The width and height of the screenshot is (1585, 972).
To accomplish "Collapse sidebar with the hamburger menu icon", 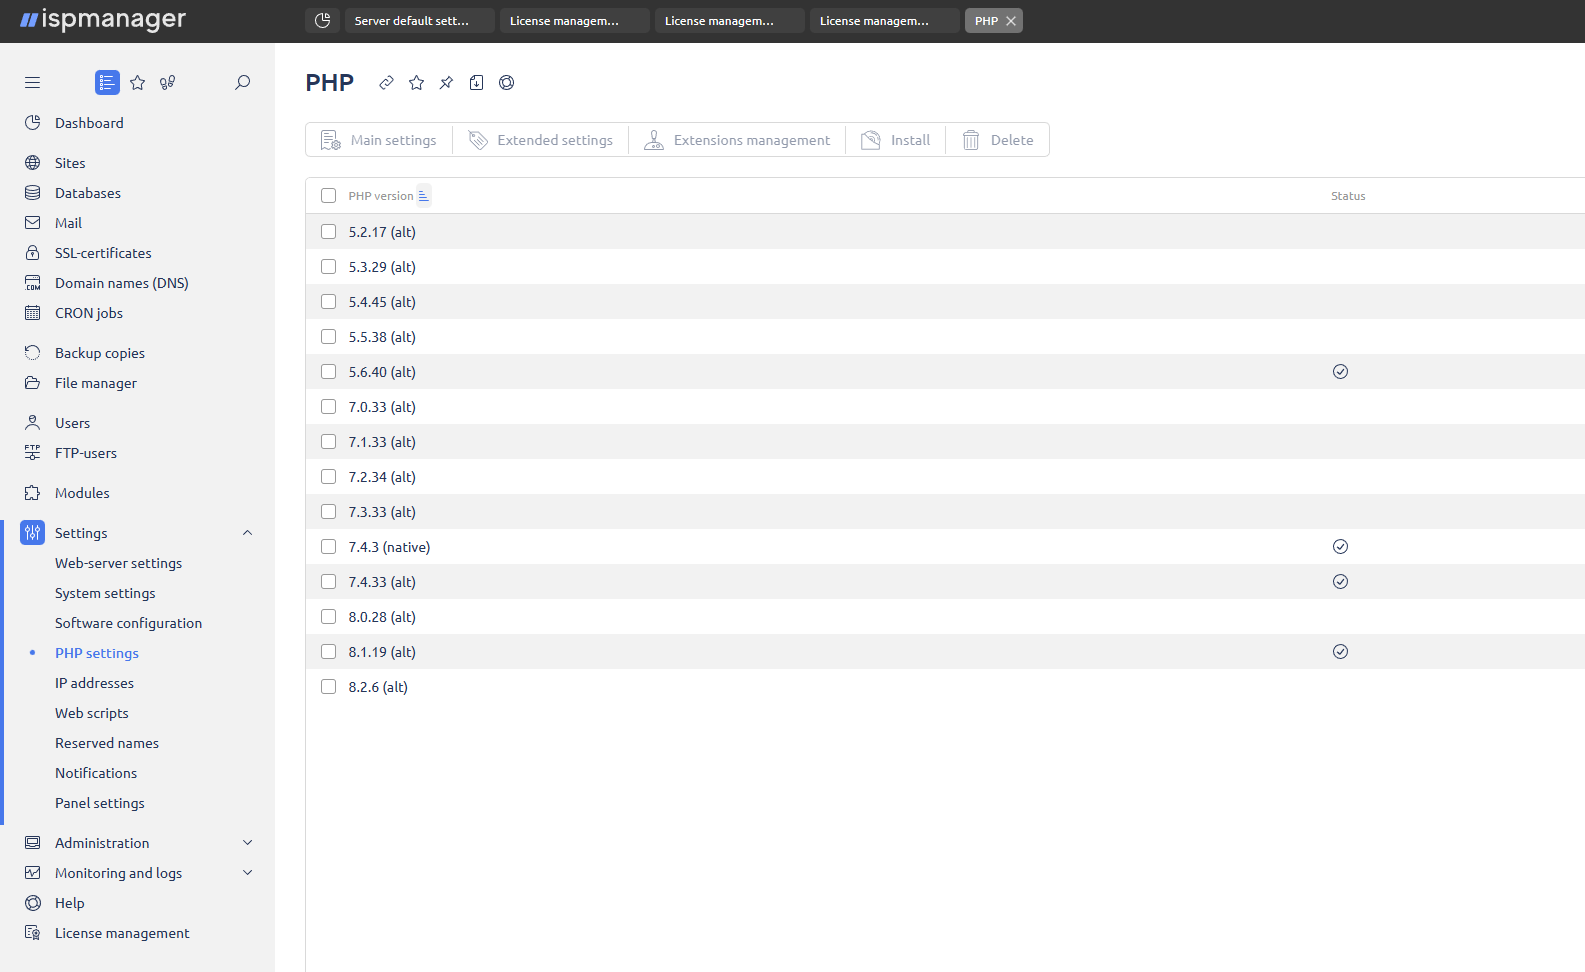I will pos(32,82).
